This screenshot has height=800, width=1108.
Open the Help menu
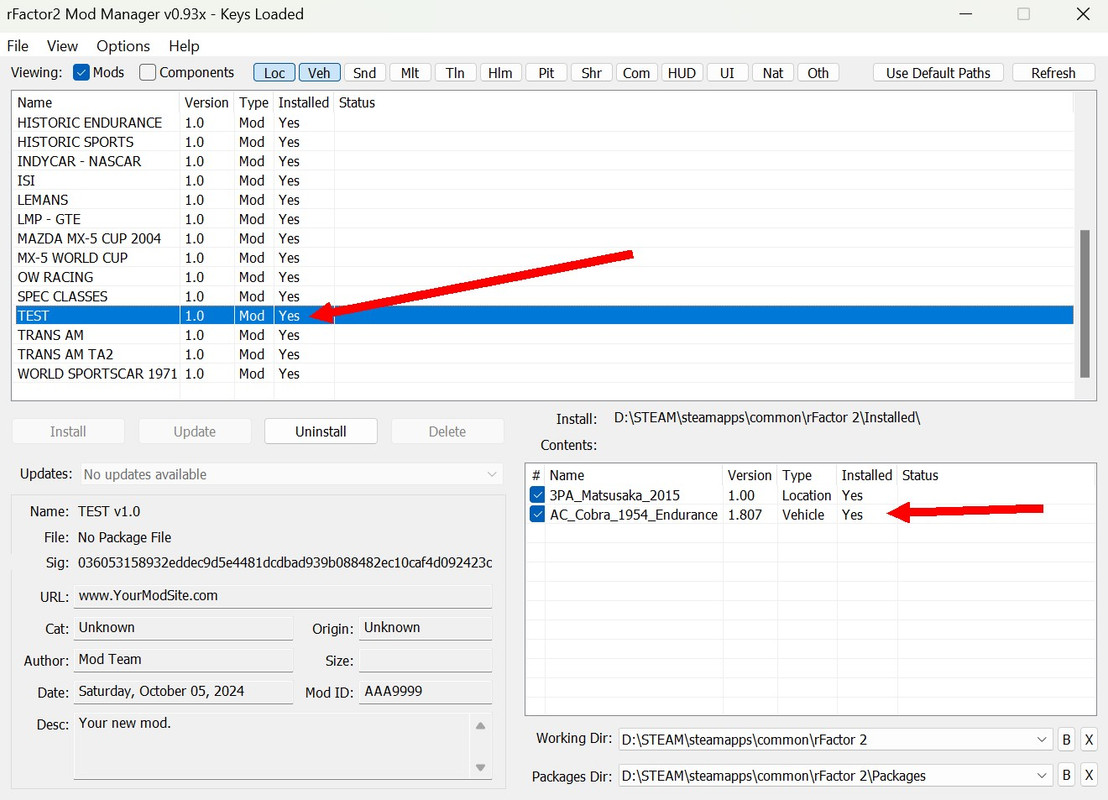click(x=184, y=46)
